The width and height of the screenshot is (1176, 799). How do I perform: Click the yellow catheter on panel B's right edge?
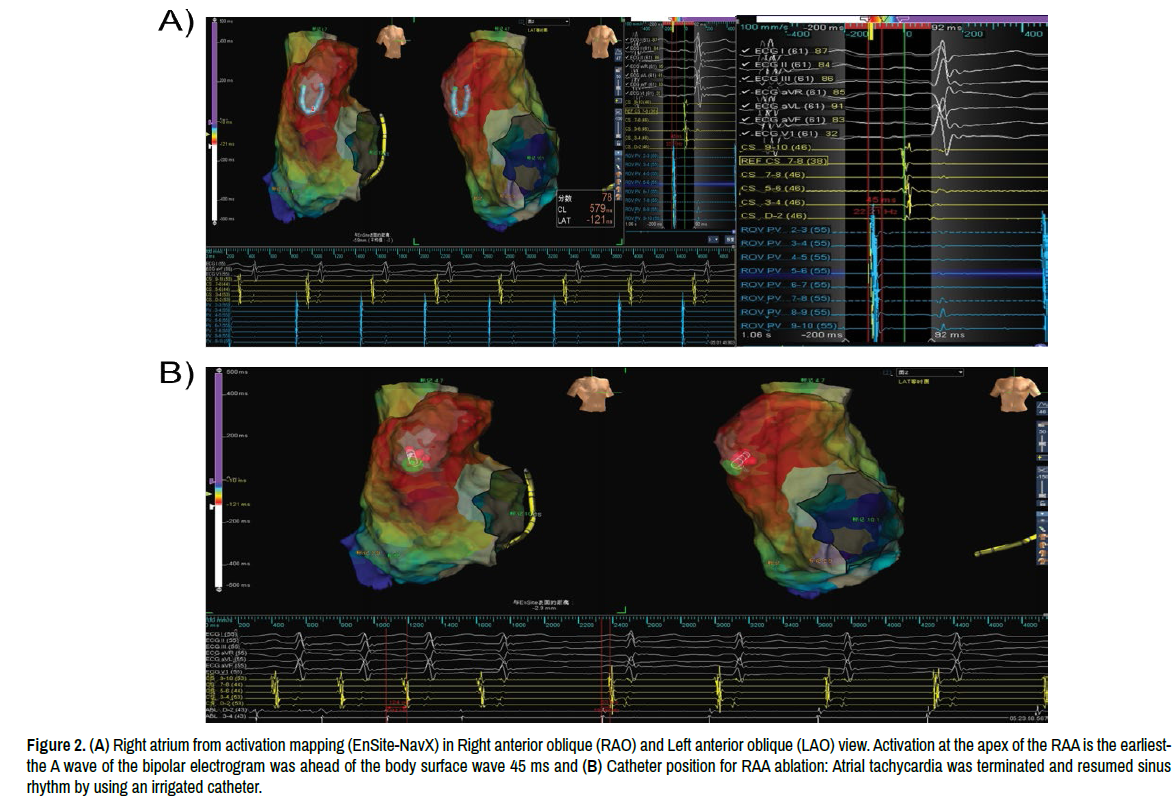pos(1008,546)
